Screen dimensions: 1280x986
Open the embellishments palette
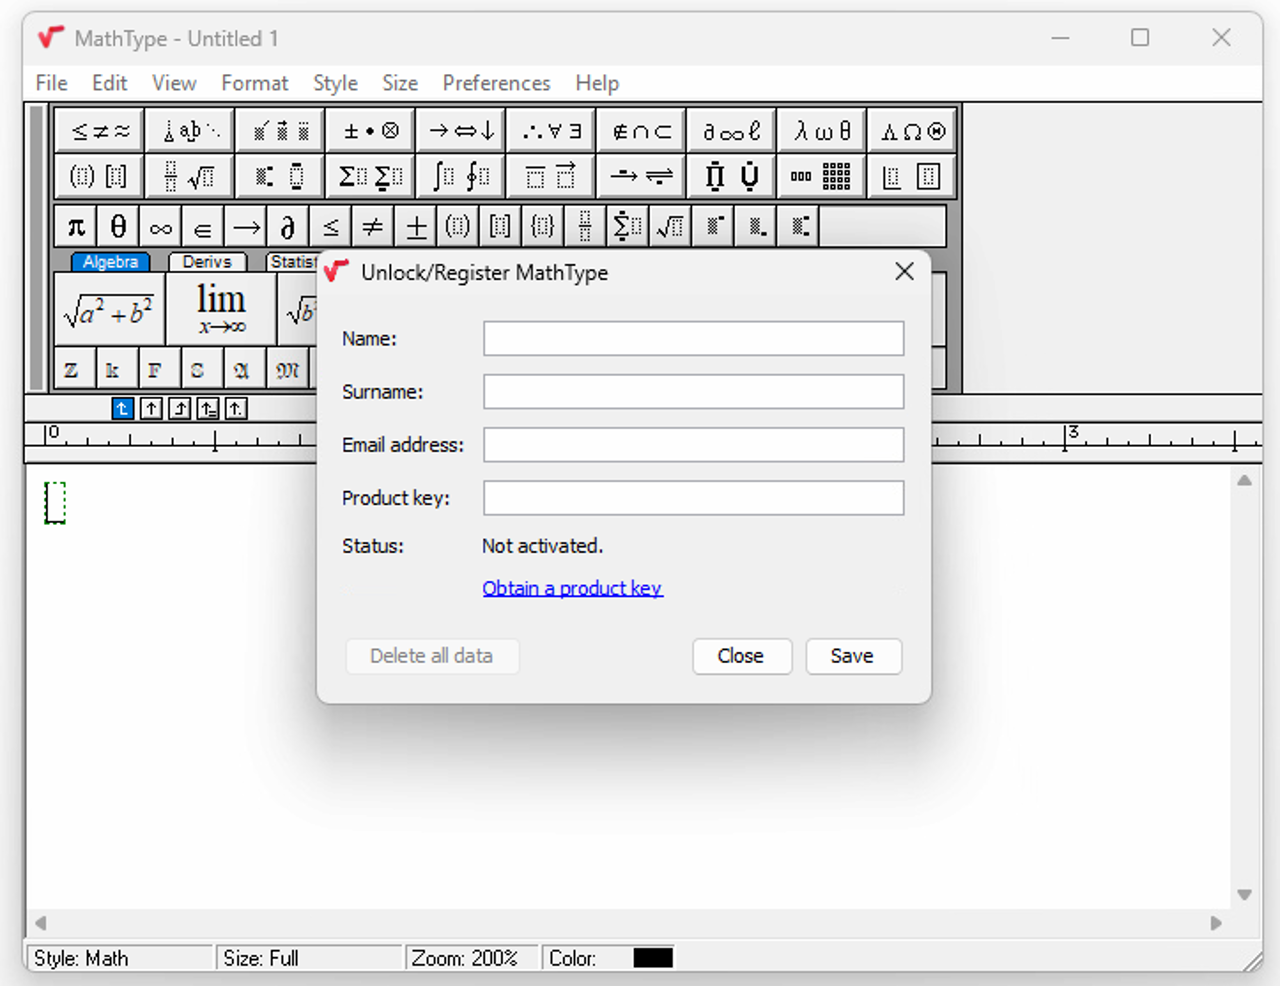(x=280, y=131)
